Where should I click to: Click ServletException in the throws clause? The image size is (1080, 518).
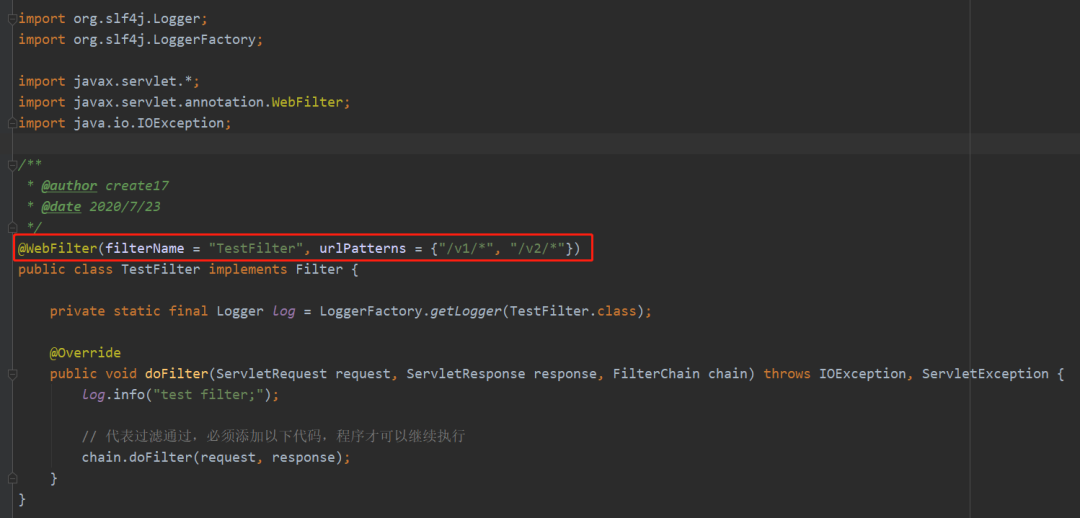[x=985, y=374]
